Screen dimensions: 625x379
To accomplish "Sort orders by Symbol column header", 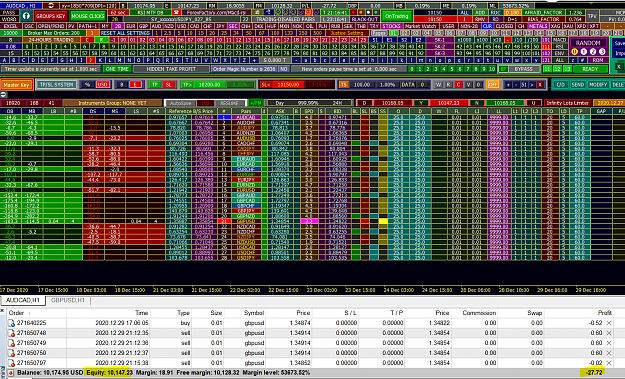I will 254,313.
